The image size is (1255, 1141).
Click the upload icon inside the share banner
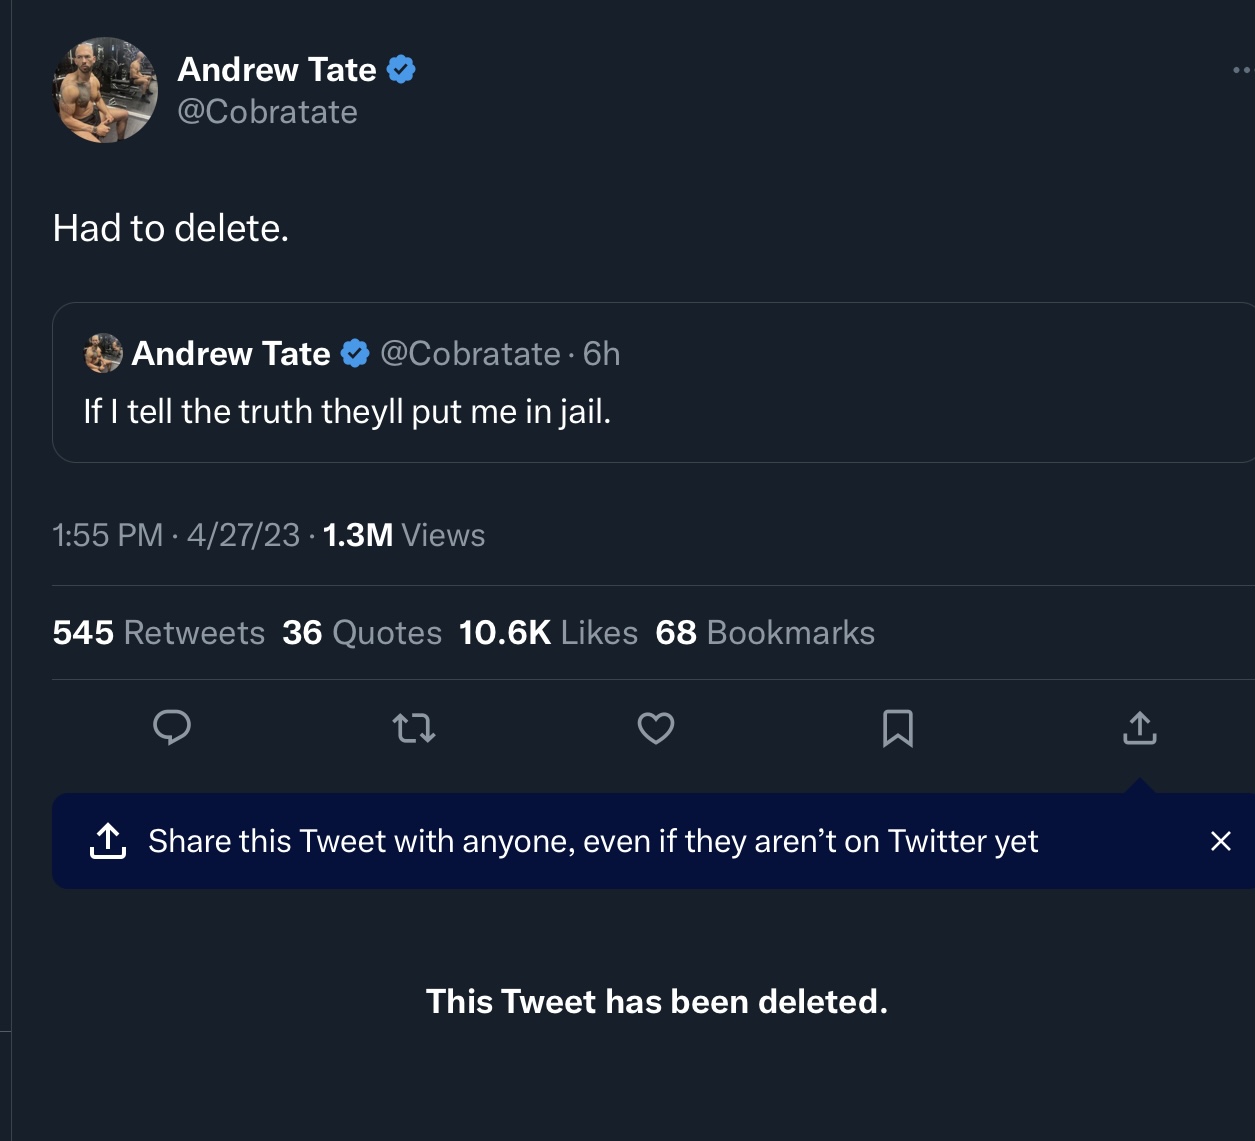pyautogui.click(x=106, y=841)
